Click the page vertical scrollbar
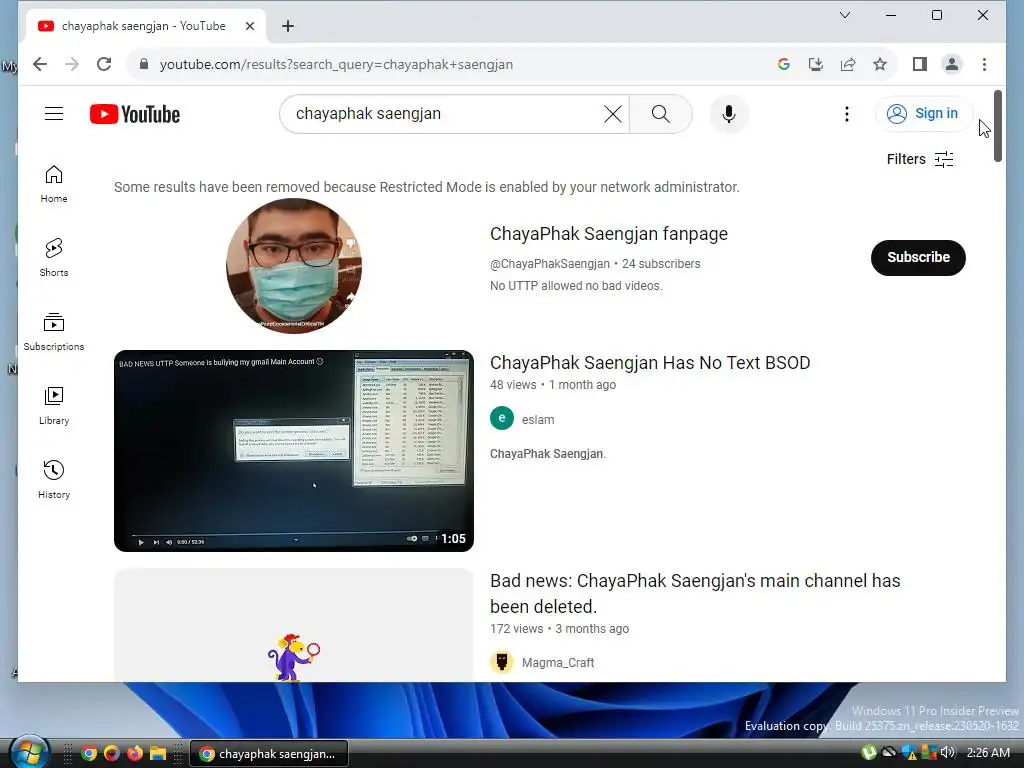 (x=997, y=126)
